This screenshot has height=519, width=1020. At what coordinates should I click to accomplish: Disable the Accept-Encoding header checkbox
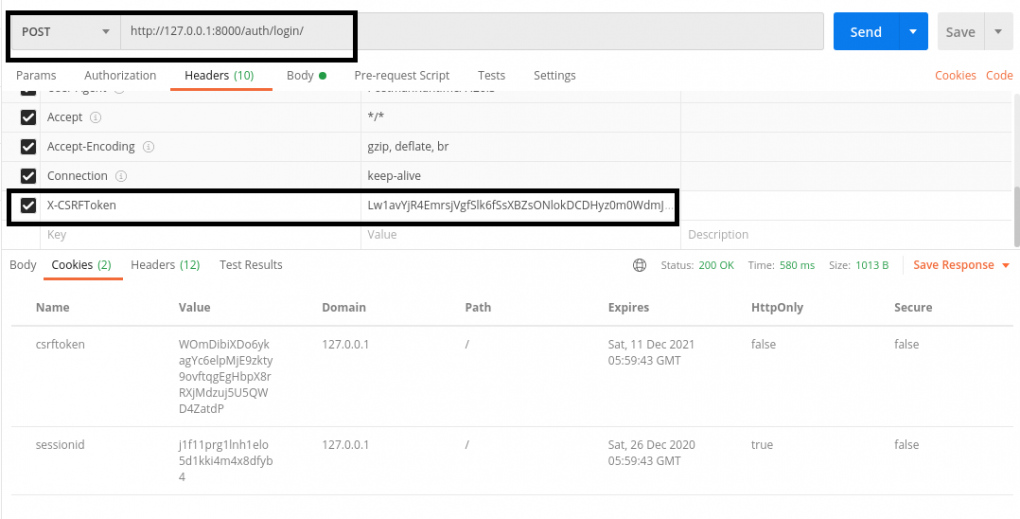point(29,147)
